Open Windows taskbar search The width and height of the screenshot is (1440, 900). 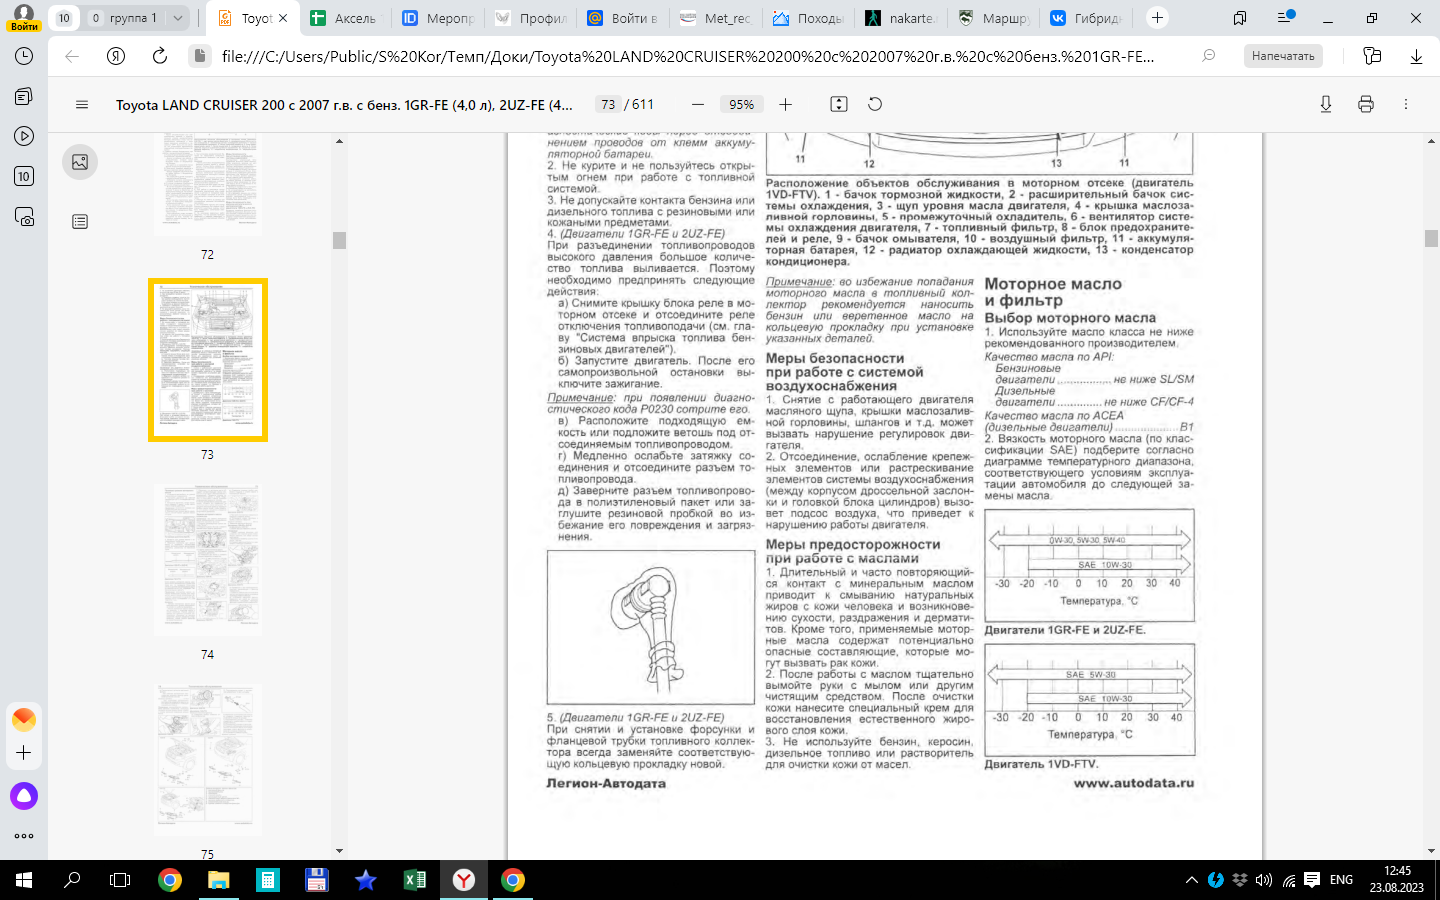(72, 880)
